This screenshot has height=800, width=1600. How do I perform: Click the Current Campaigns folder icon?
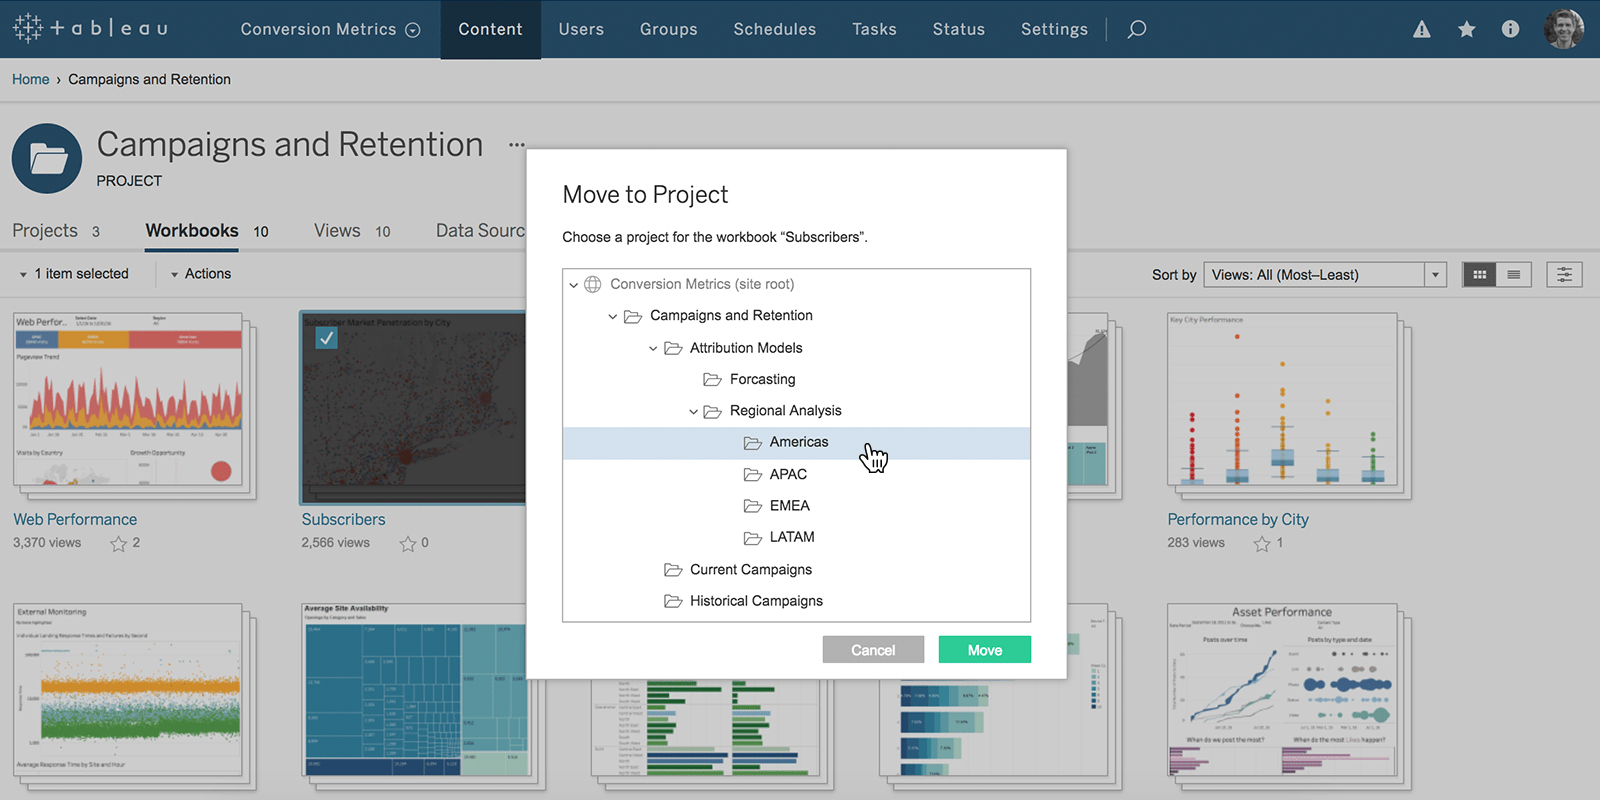pyautogui.click(x=673, y=570)
